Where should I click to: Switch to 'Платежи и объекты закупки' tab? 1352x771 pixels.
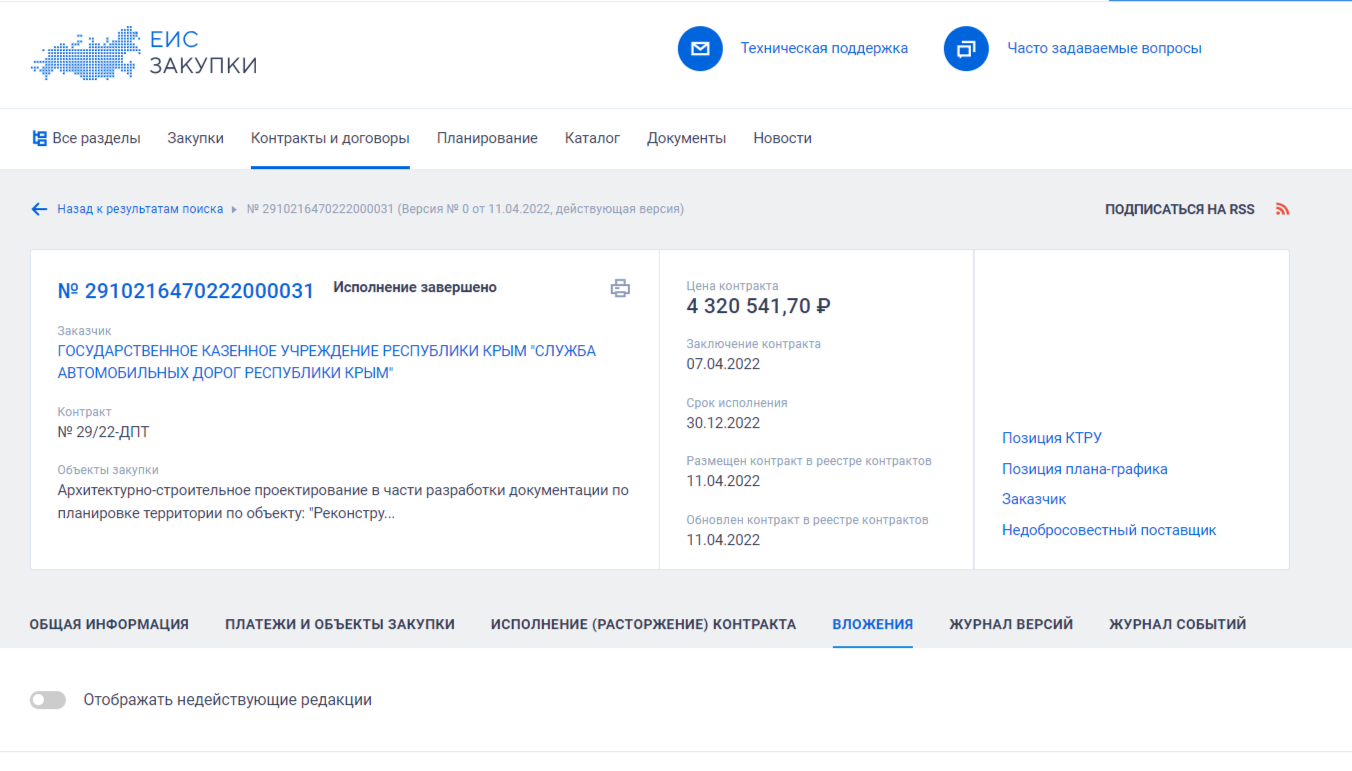pos(340,624)
